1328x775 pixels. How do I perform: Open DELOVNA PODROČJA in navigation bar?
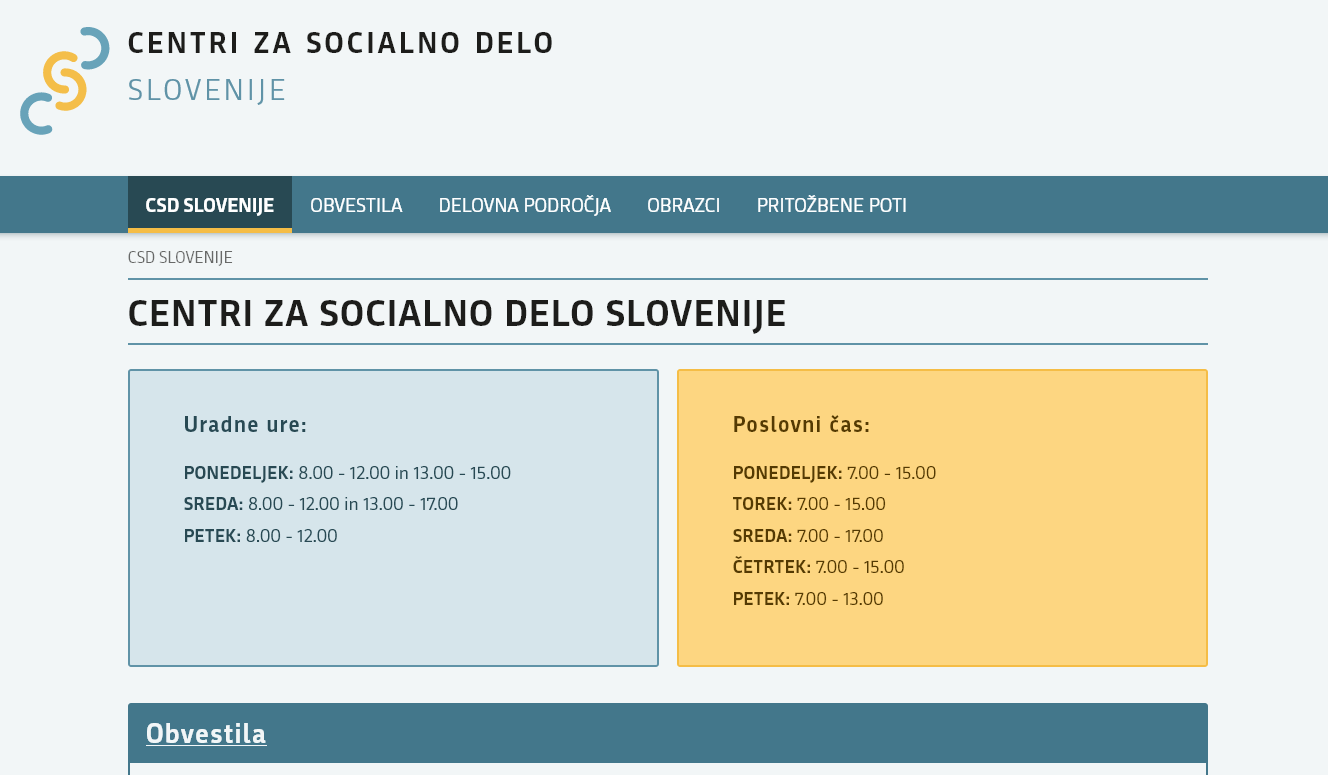point(525,205)
